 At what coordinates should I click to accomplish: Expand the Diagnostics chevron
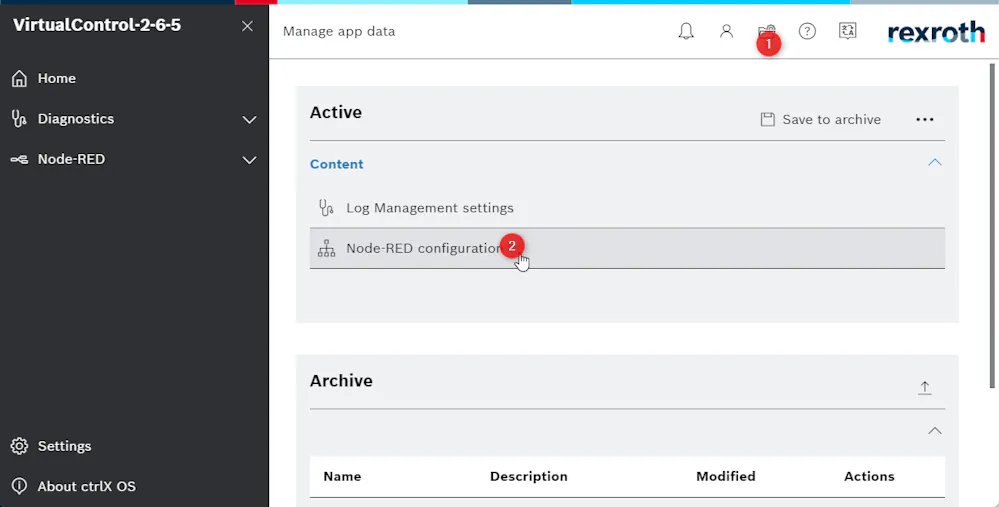point(249,120)
